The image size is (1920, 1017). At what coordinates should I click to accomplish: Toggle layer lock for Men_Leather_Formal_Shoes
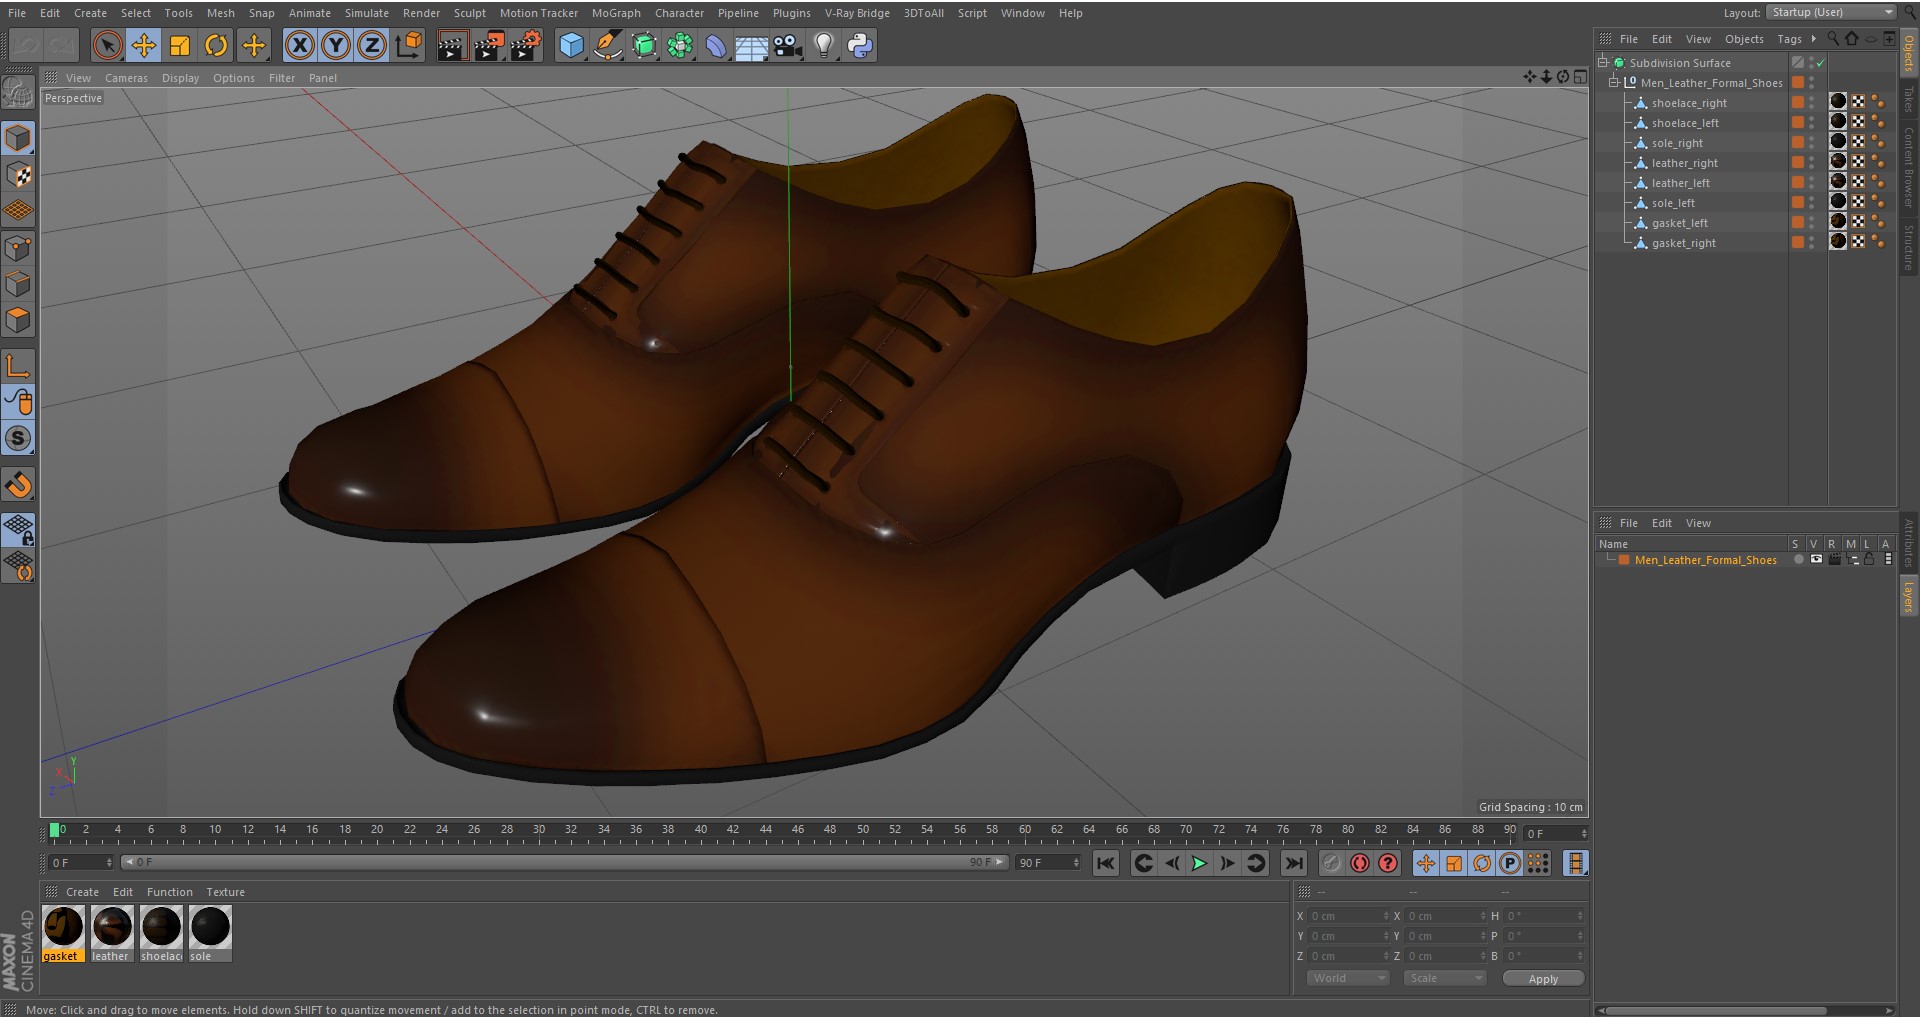1868,560
